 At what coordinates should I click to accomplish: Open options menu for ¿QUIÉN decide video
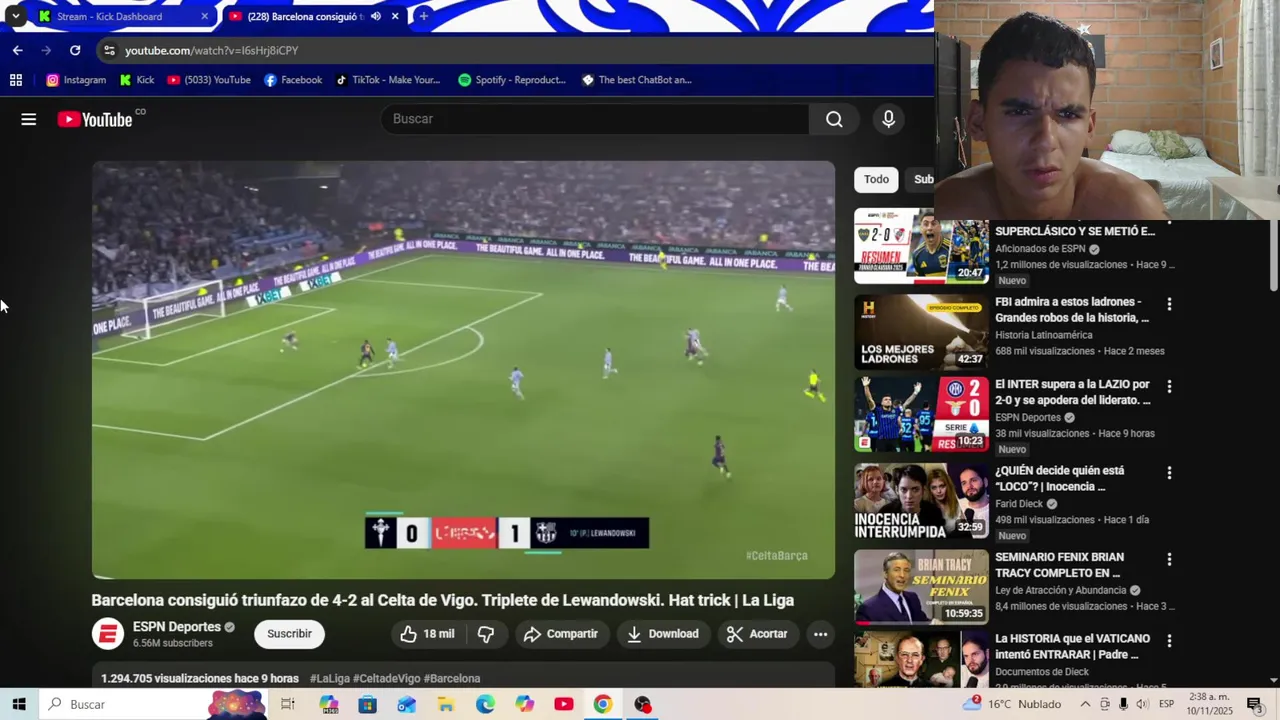(x=1169, y=473)
